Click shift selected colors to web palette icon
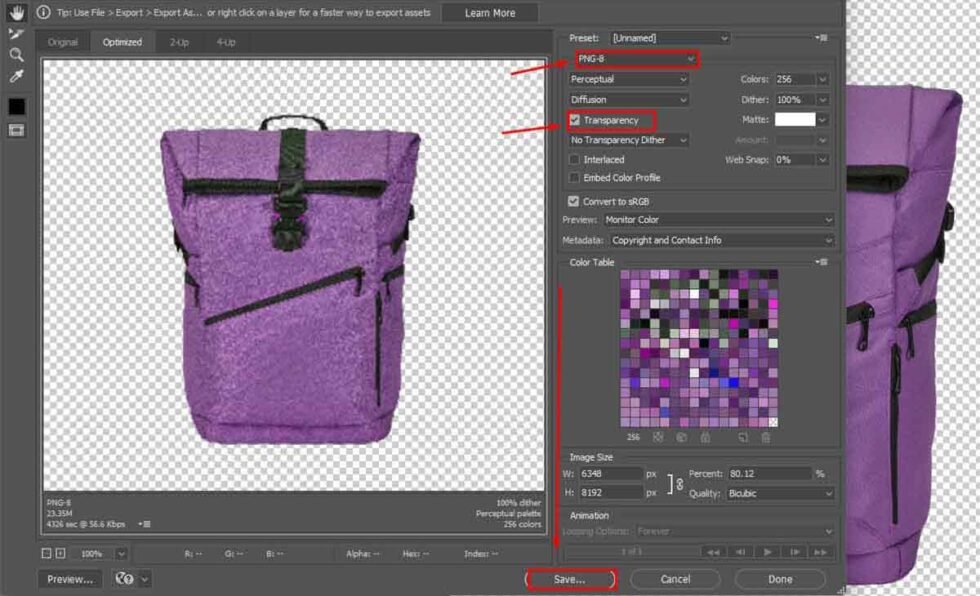The image size is (980, 596). tap(682, 437)
